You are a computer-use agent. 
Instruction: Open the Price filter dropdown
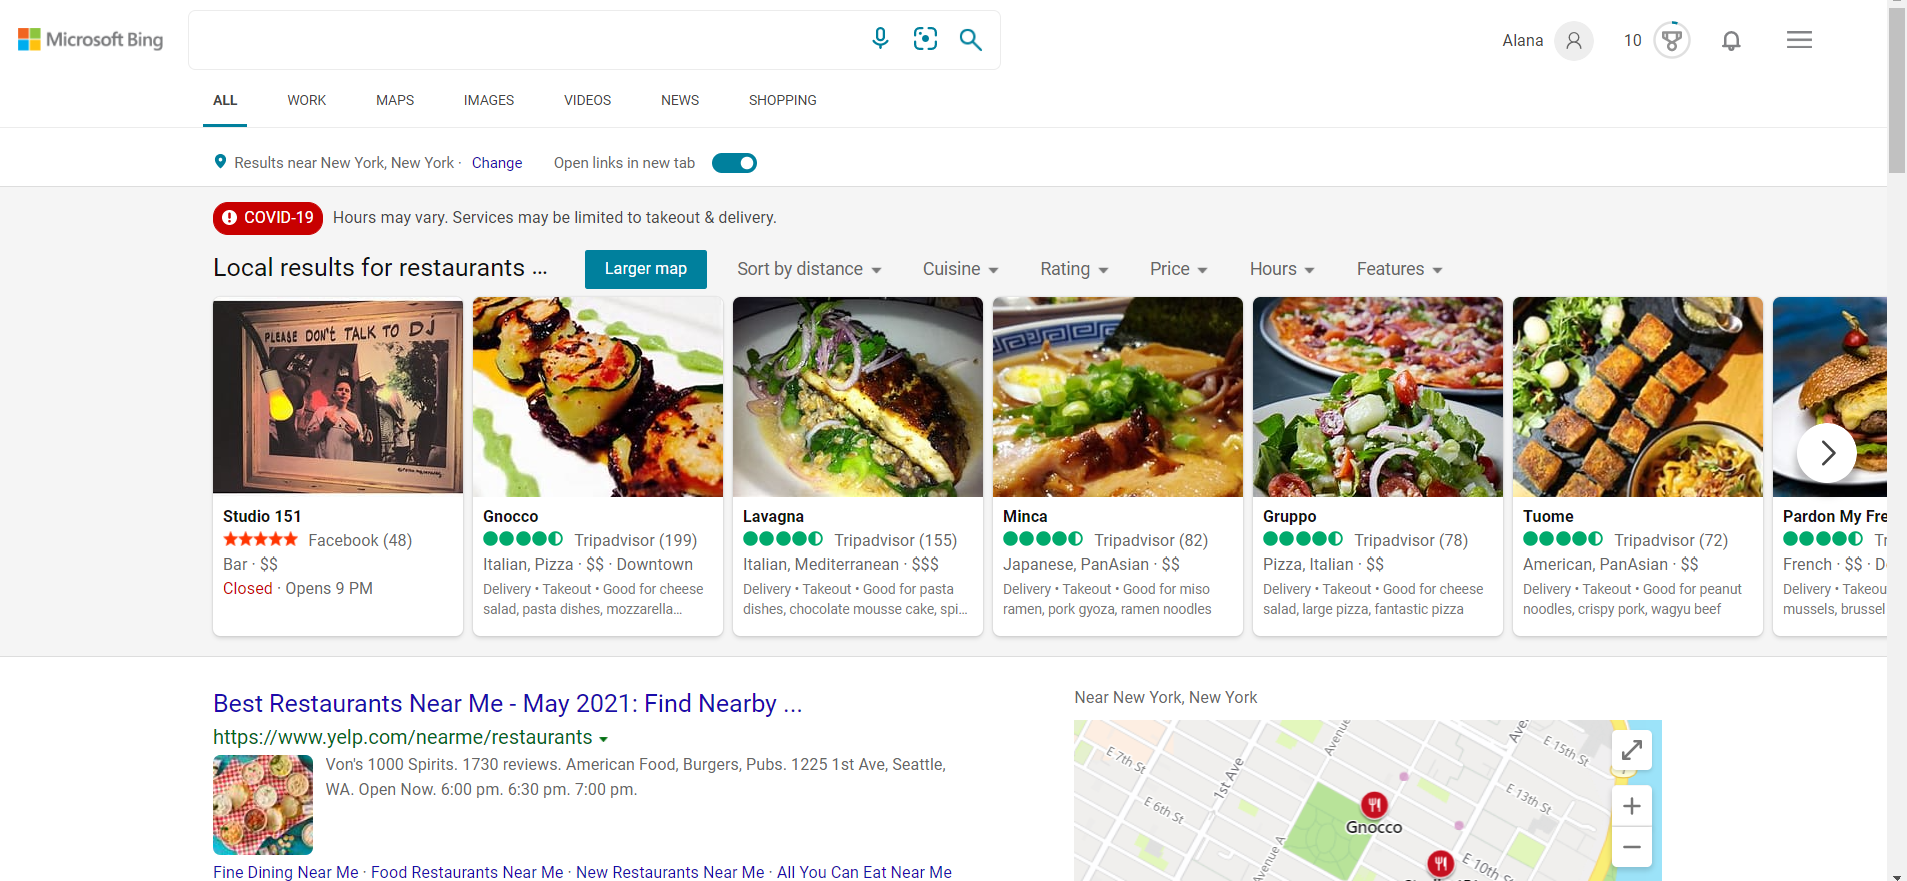[x=1178, y=269]
